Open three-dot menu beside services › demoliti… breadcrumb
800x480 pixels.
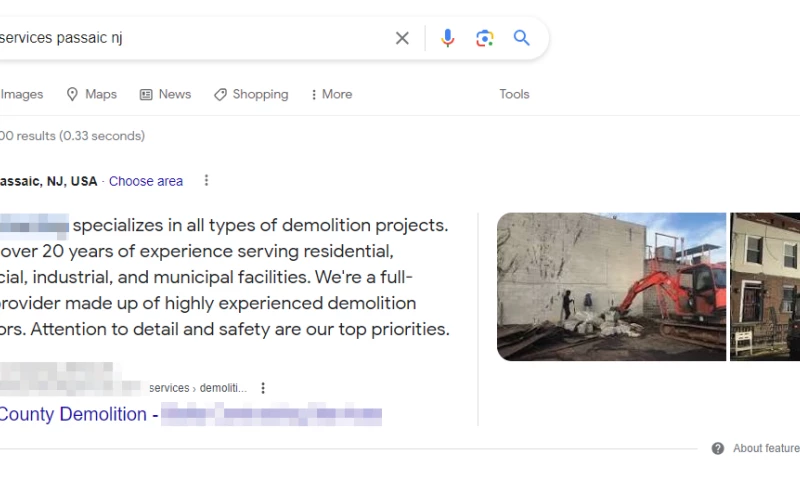(263, 388)
